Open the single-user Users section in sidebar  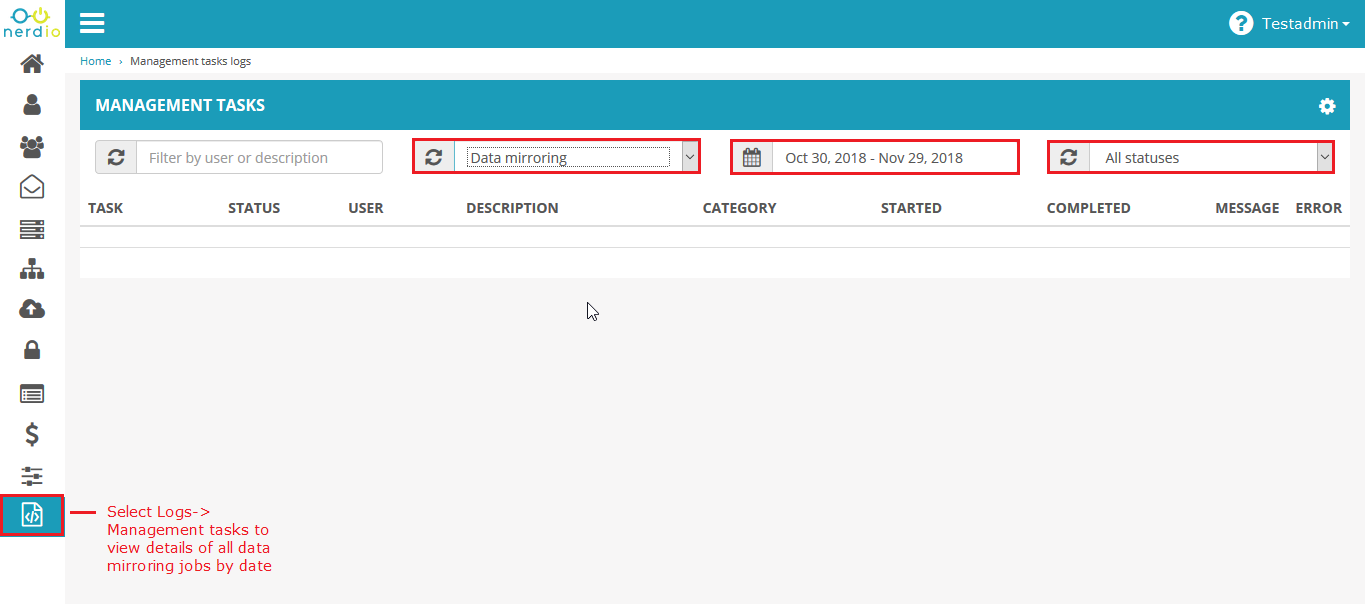(x=32, y=104)
